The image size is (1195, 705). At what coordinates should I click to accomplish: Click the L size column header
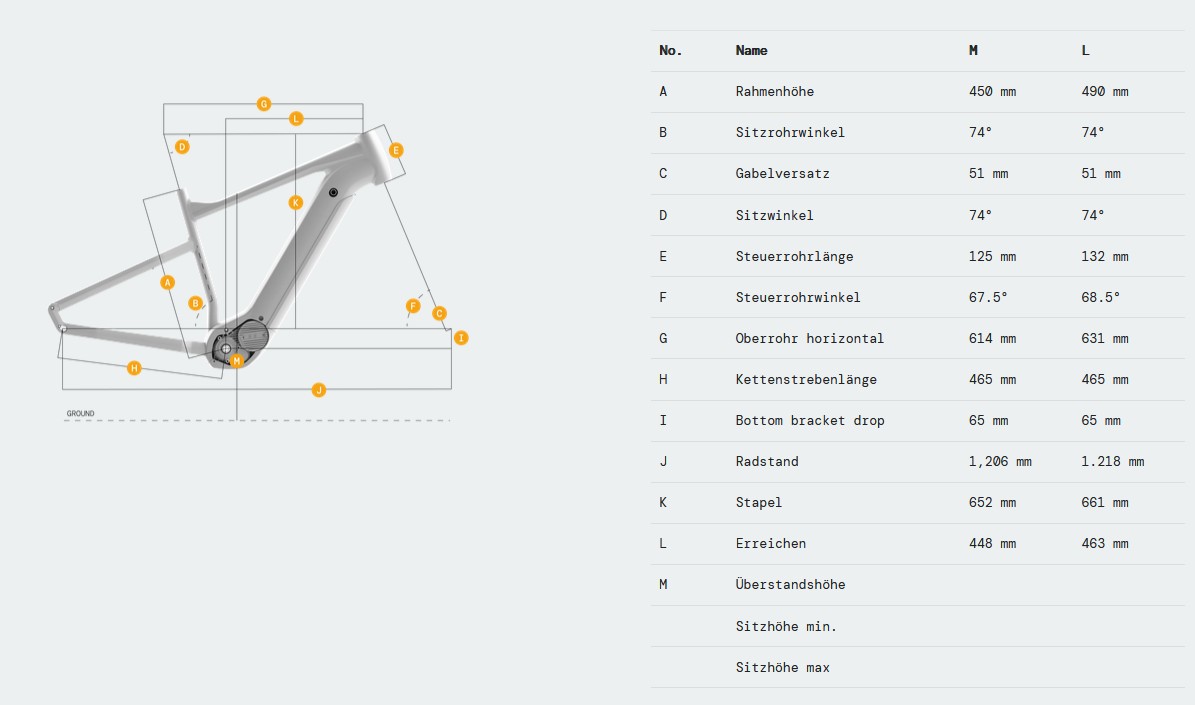click(x=1085, y=50)
